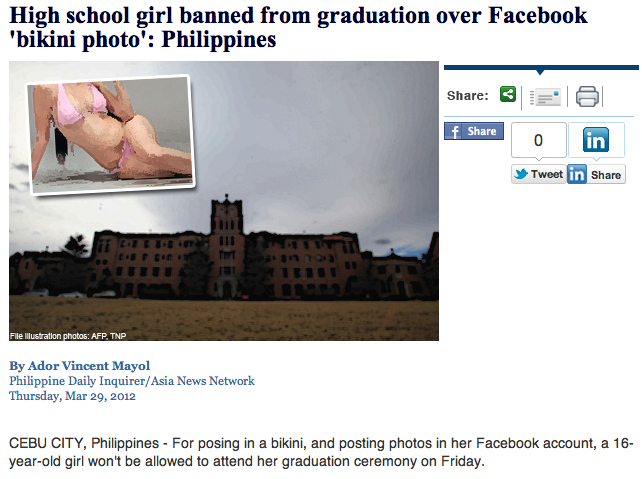Click the printer icon
Viewport: 642px width, 479px height.
click(x=587, y=97)
